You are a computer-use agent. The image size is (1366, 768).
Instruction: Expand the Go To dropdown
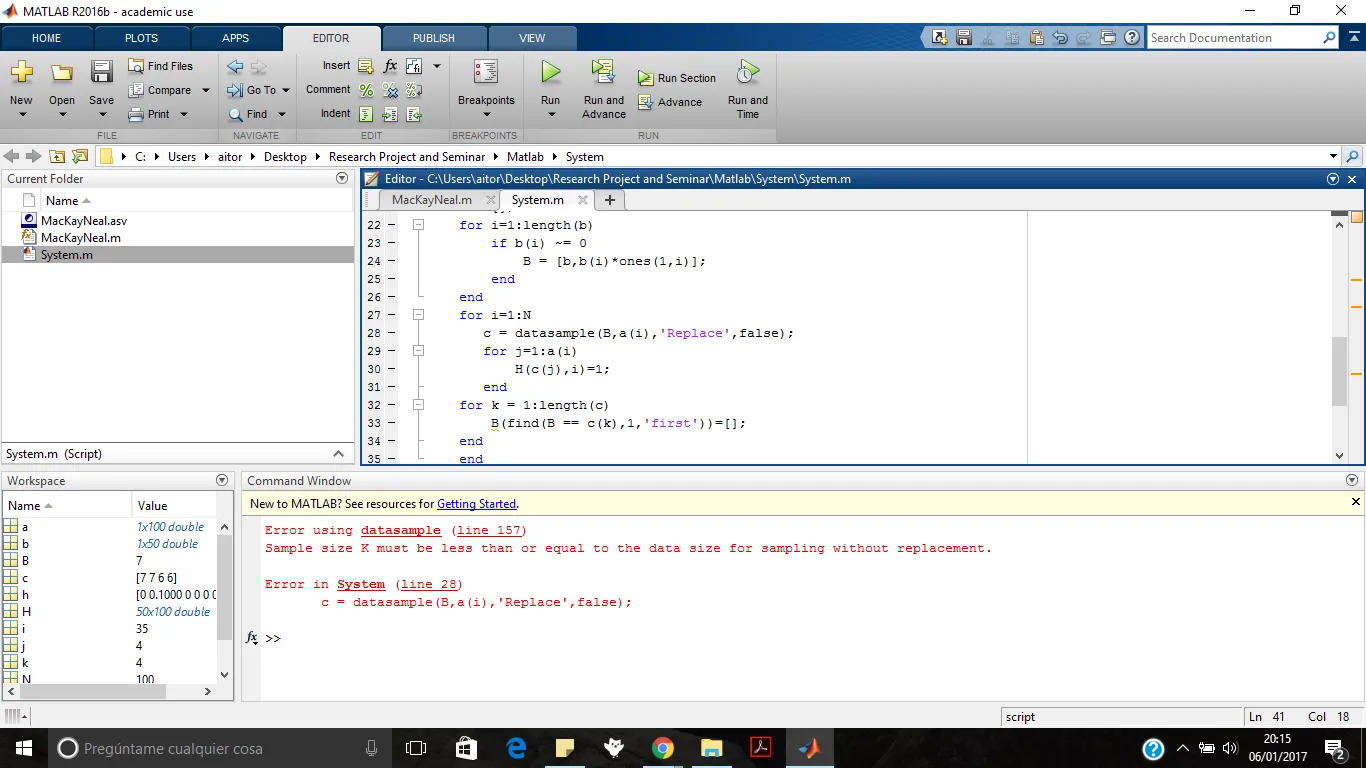pyautogui.click(x=285, y=90)
